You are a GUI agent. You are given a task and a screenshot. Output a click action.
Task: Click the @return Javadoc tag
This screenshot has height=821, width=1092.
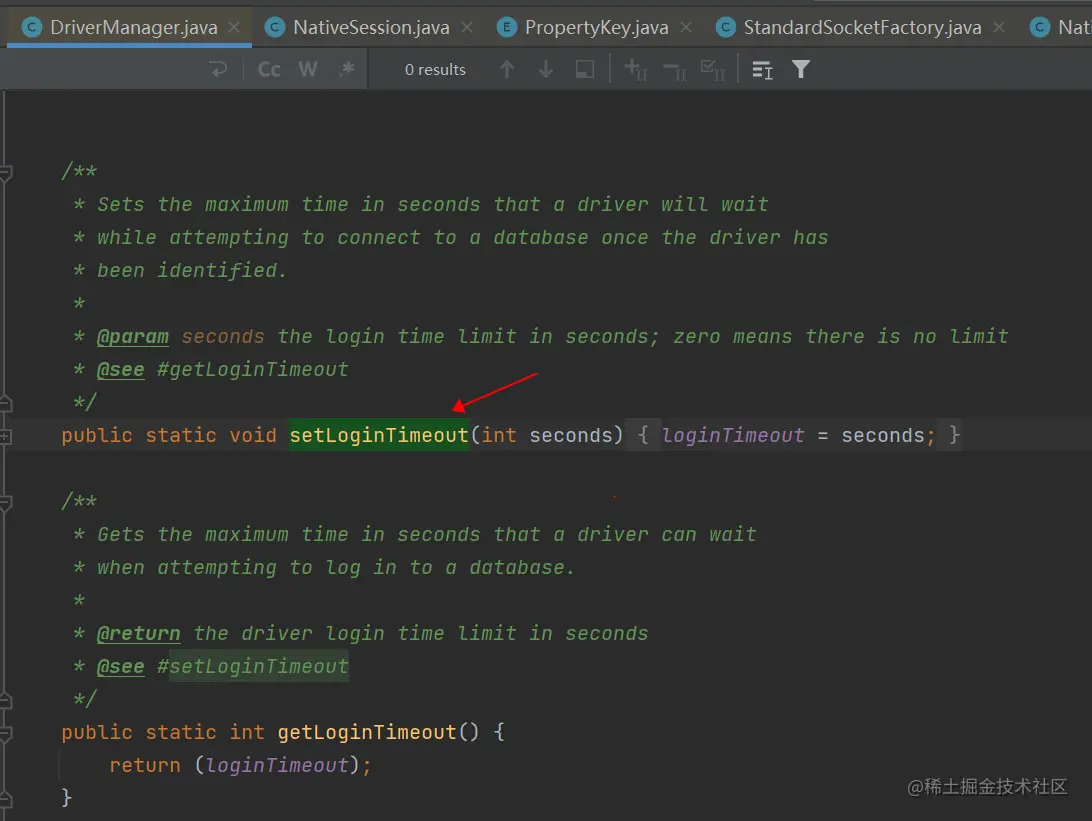click(139, 634)
